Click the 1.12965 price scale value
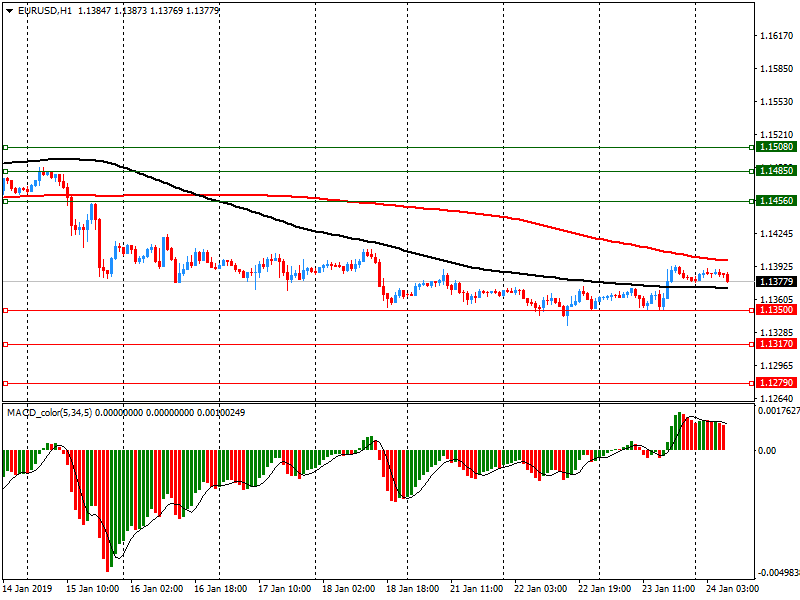The image size is (800, 600). tap(777, 366)
